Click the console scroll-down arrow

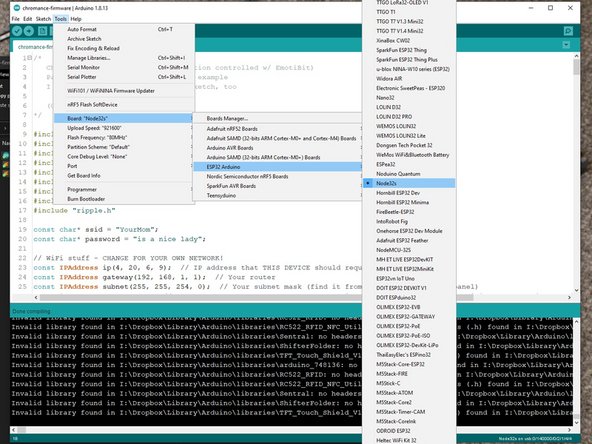click(576, 422)
